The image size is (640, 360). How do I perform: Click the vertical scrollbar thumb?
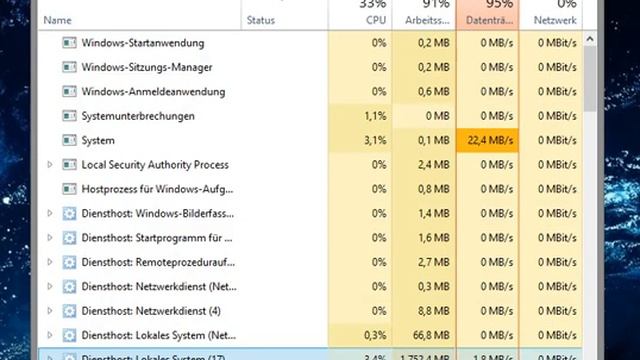(590, 78)
